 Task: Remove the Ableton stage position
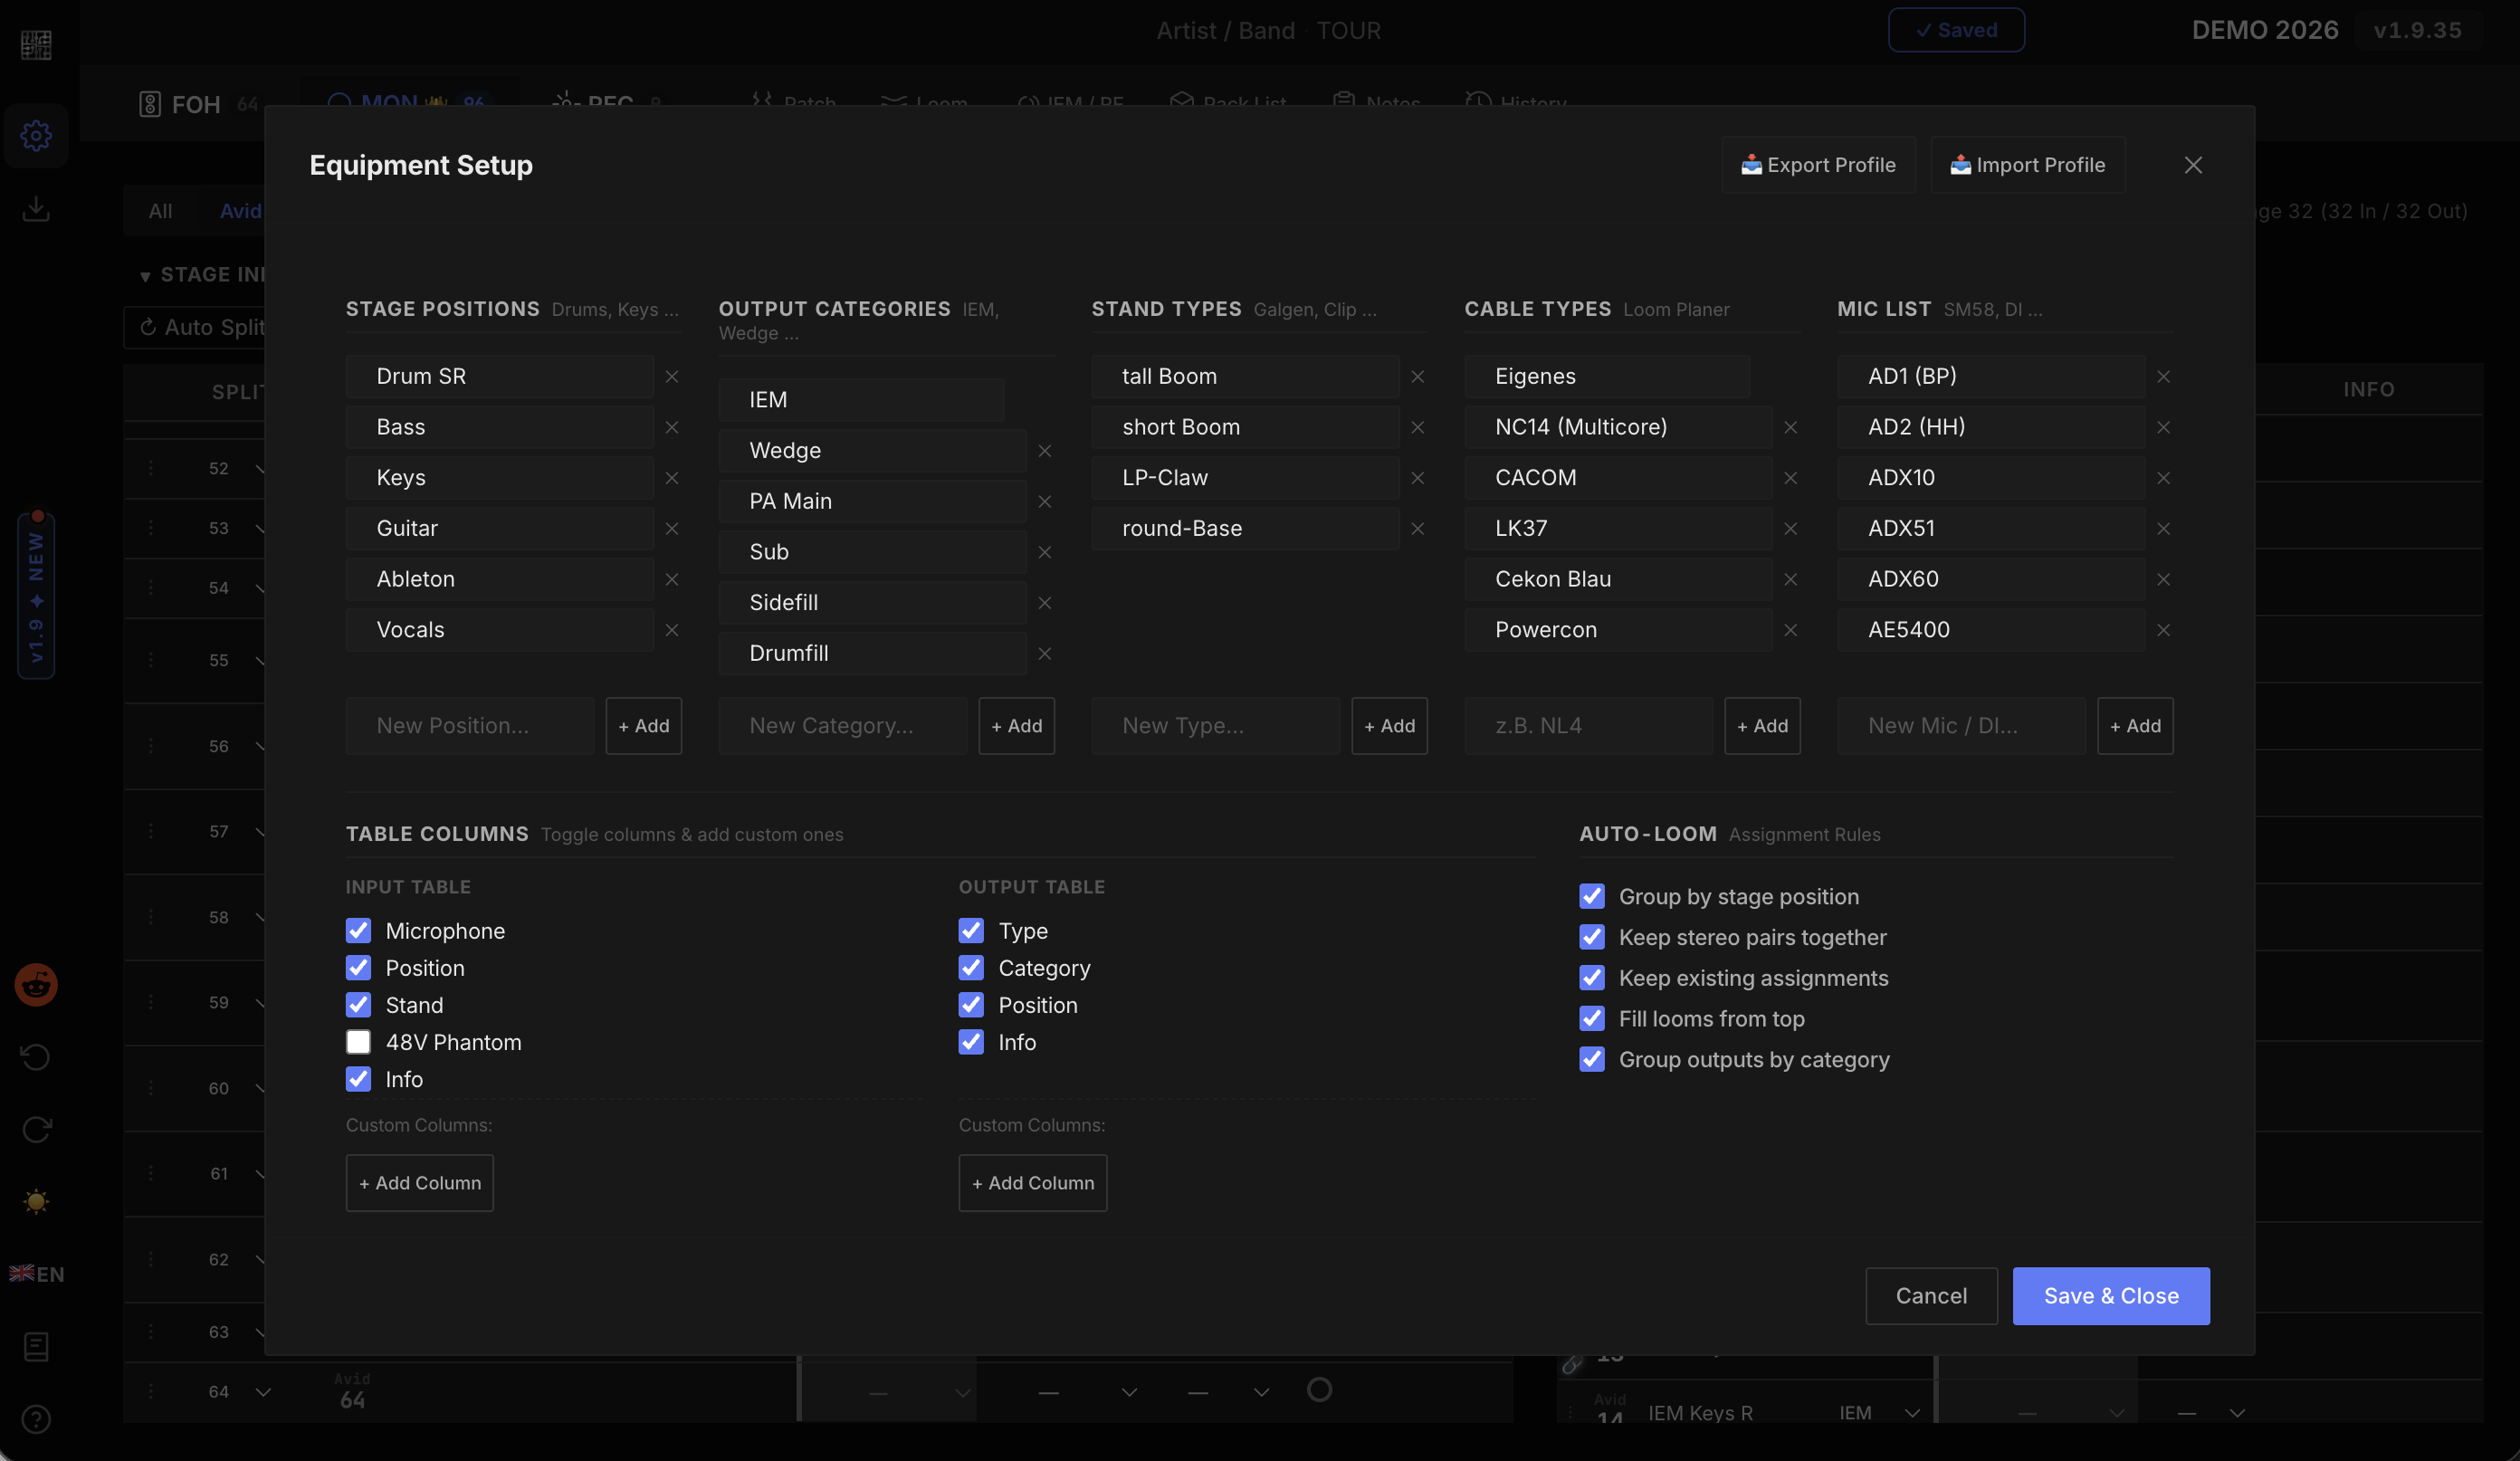point(672,580)
